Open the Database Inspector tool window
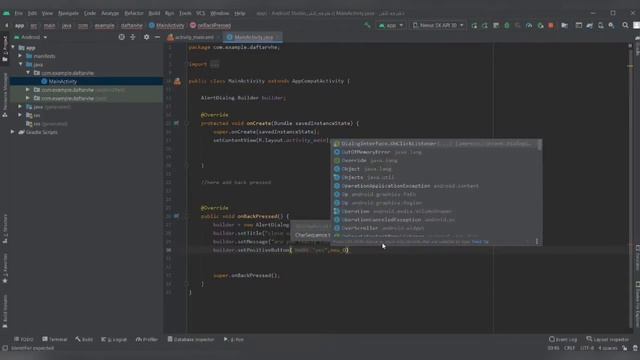 pos(191,339)
